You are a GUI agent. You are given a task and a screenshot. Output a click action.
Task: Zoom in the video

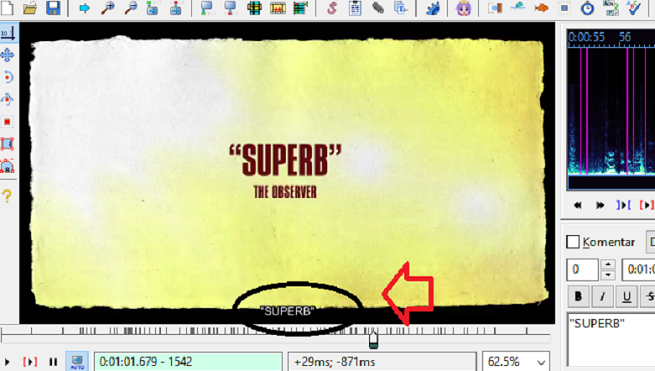tap(108, 8)
